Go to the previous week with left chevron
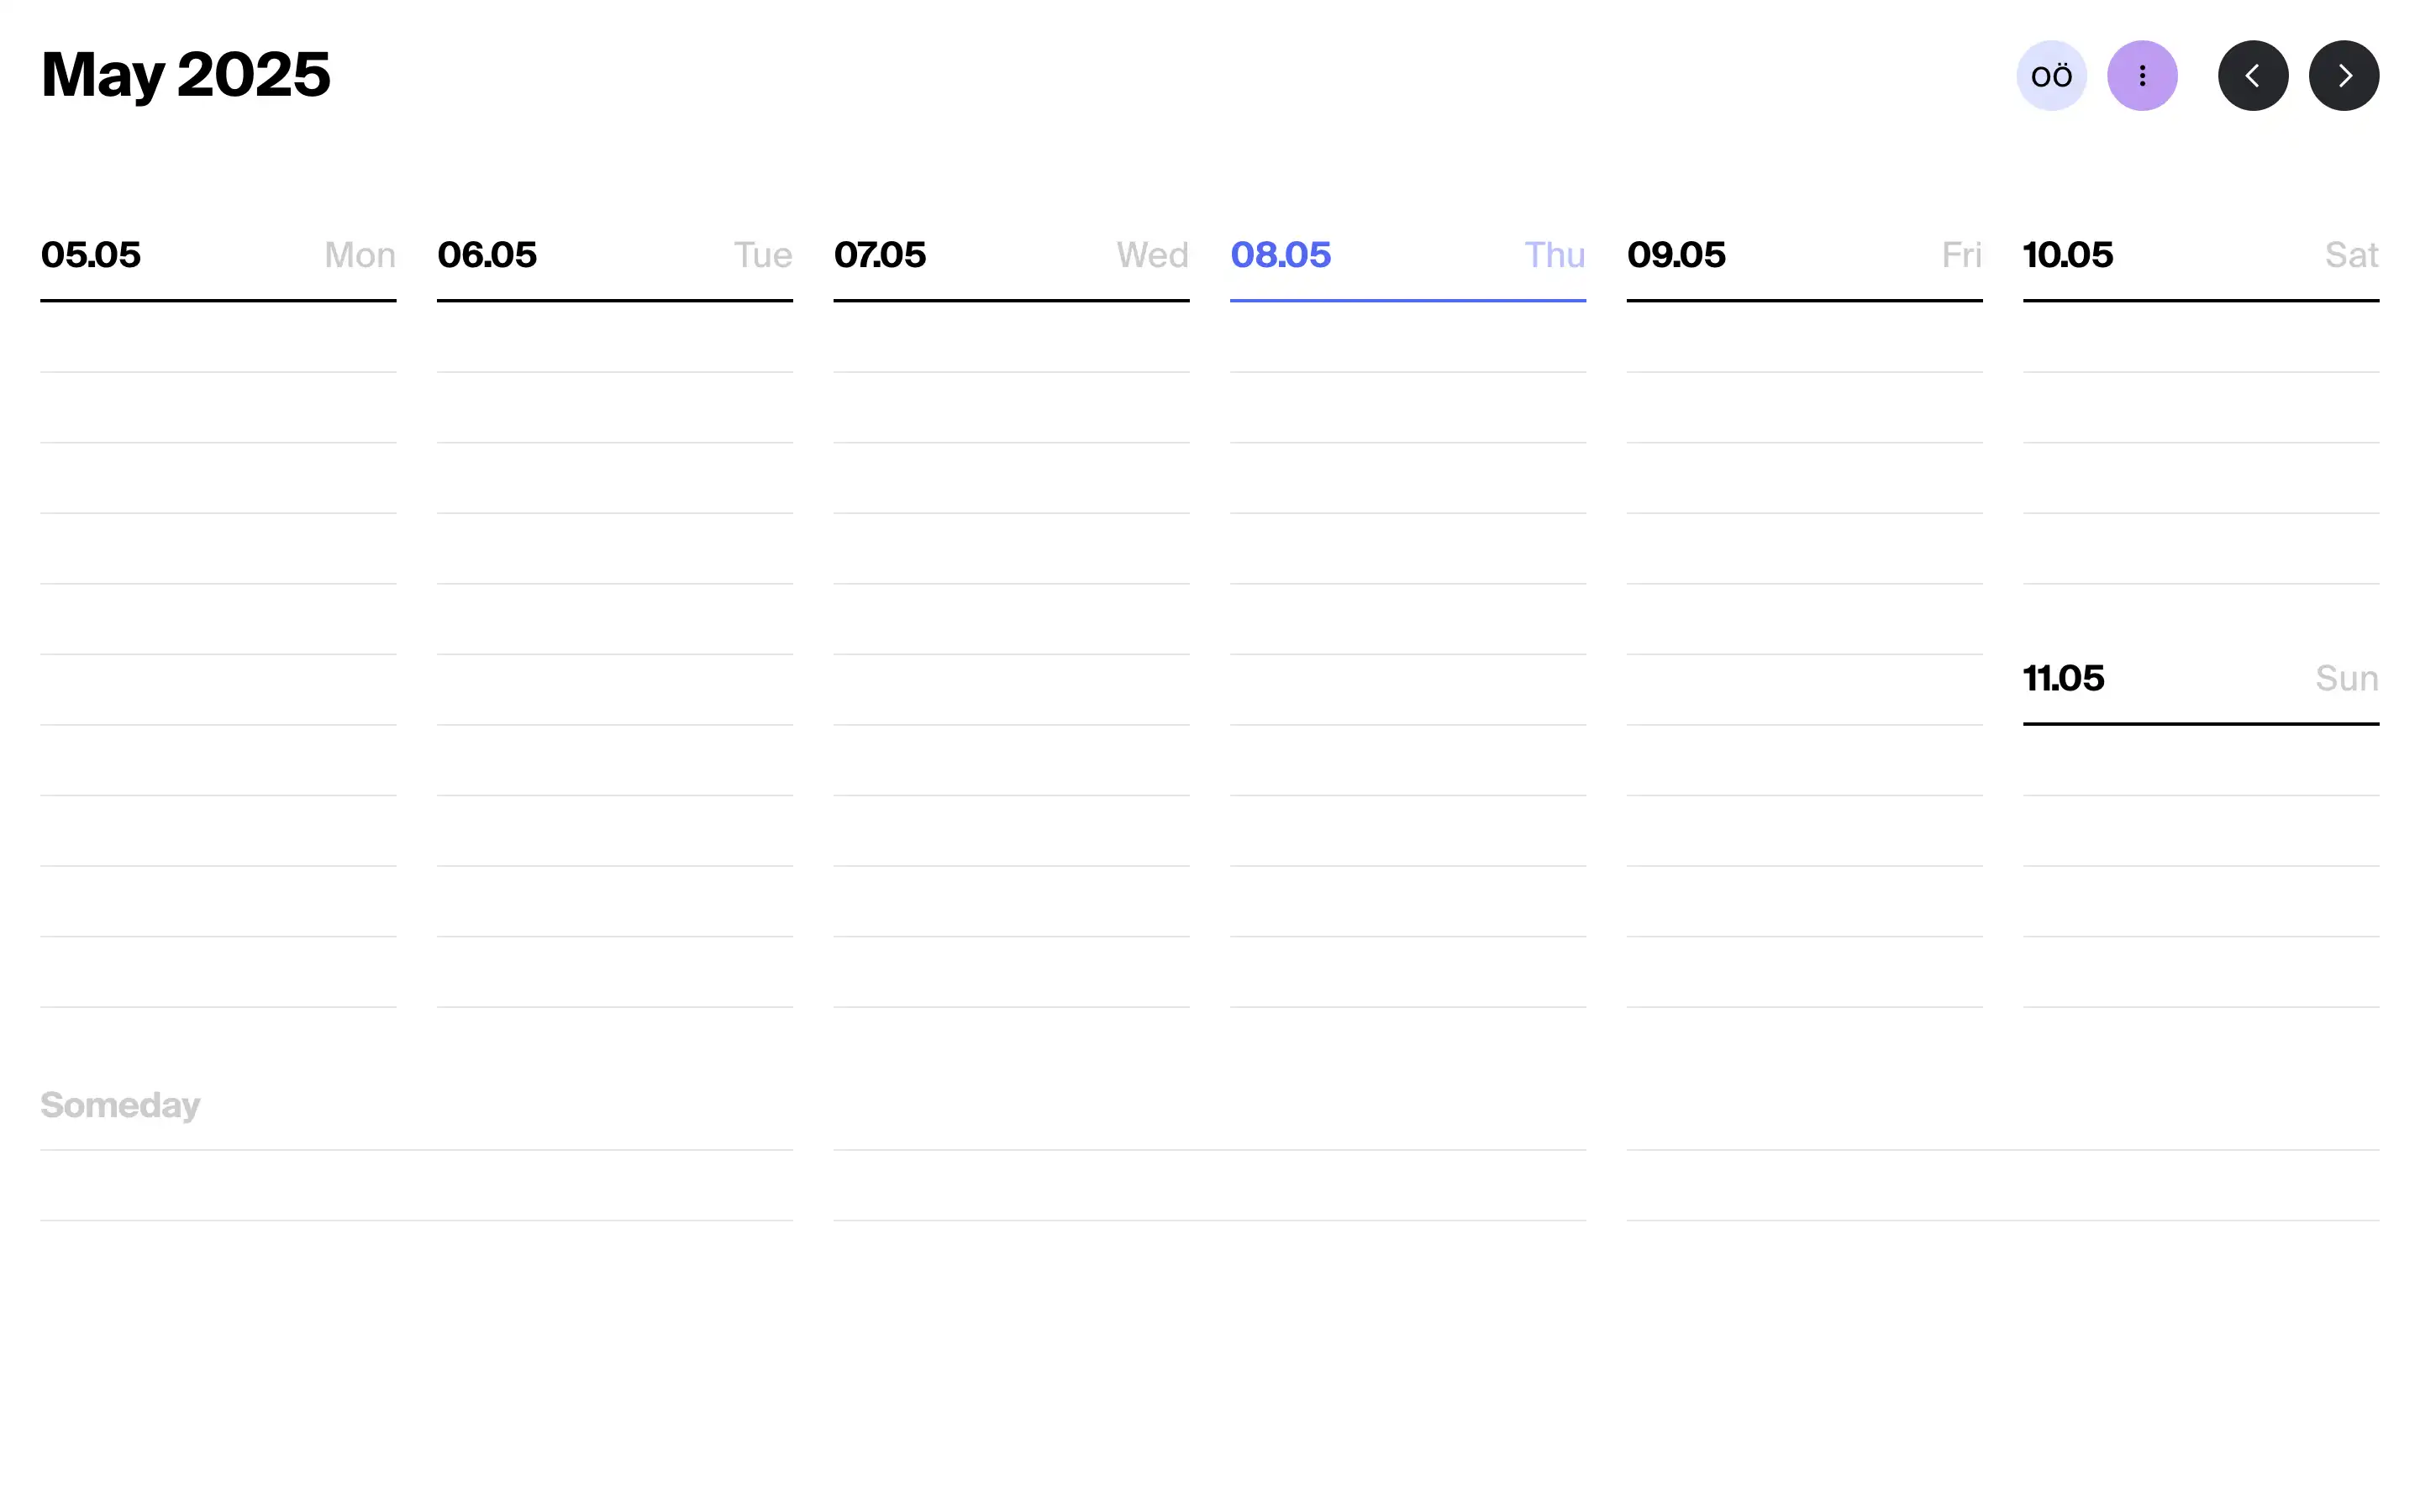The width and height of the screenshot is (2420, 1512). (2253, 75)
